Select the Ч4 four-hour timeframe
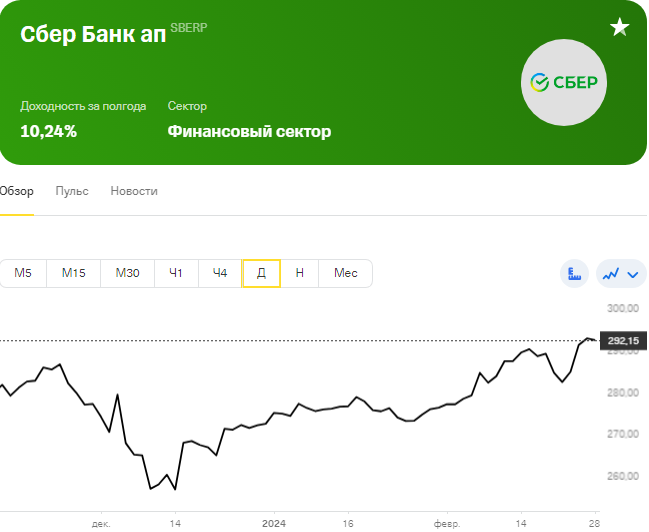 coord(220,273)
